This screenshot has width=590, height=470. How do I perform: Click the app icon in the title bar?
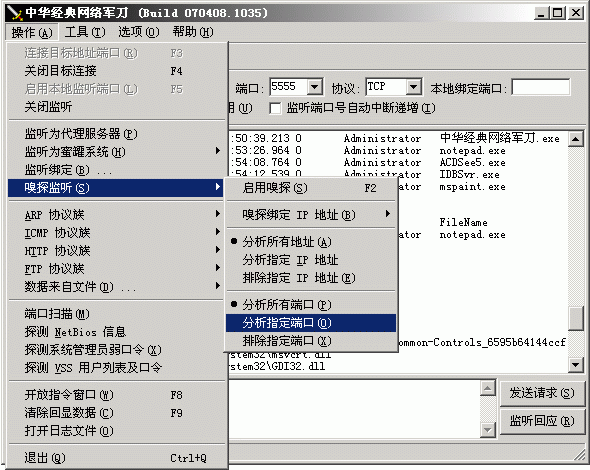[x=14, y=13]
